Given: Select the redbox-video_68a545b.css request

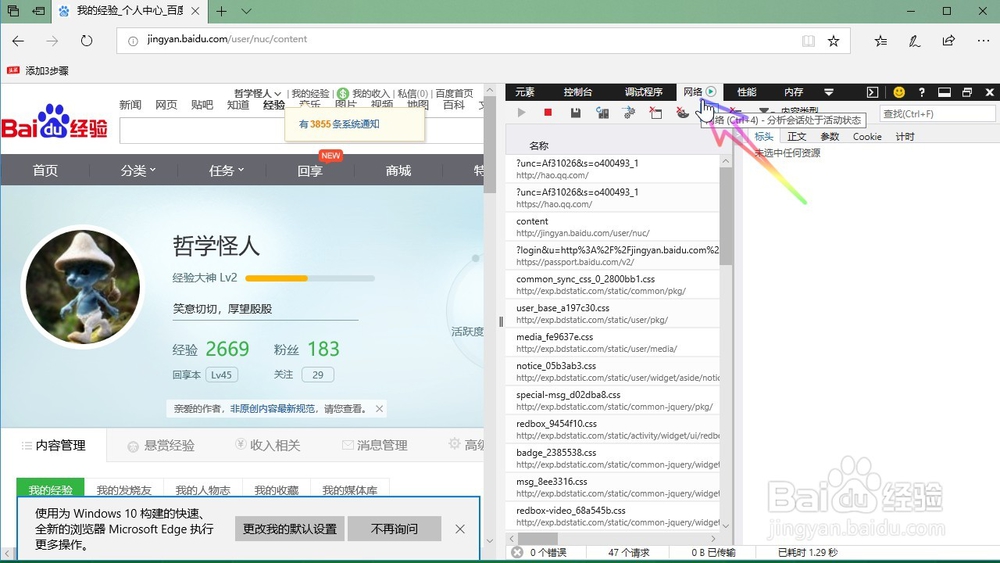Looking at the screenshot, I should tap(613, 516).
